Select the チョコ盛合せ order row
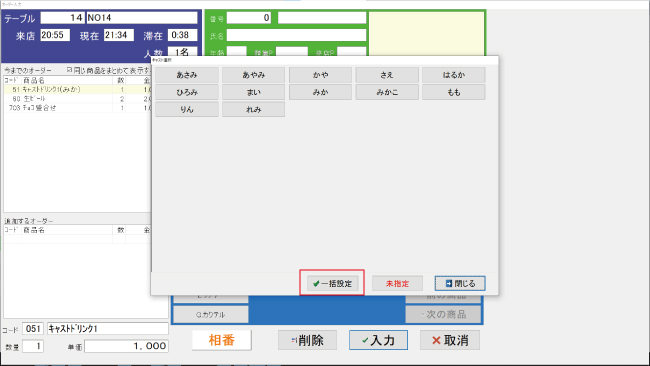This screenshot has height=366, width=650. [x=78, y=108]
